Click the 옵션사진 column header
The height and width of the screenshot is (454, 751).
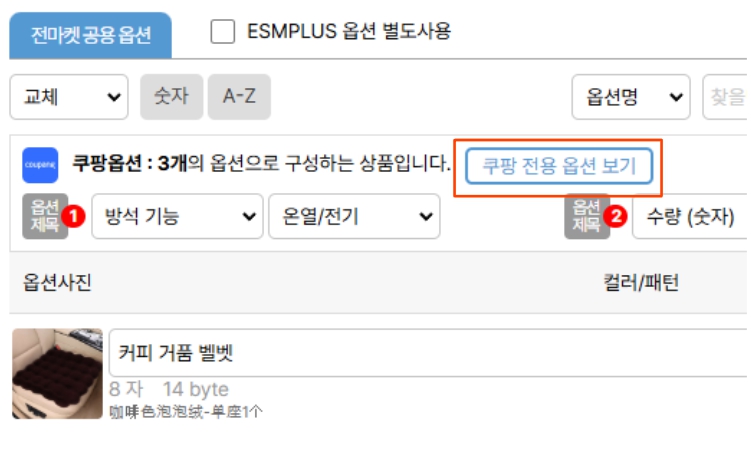coord(57,282)
